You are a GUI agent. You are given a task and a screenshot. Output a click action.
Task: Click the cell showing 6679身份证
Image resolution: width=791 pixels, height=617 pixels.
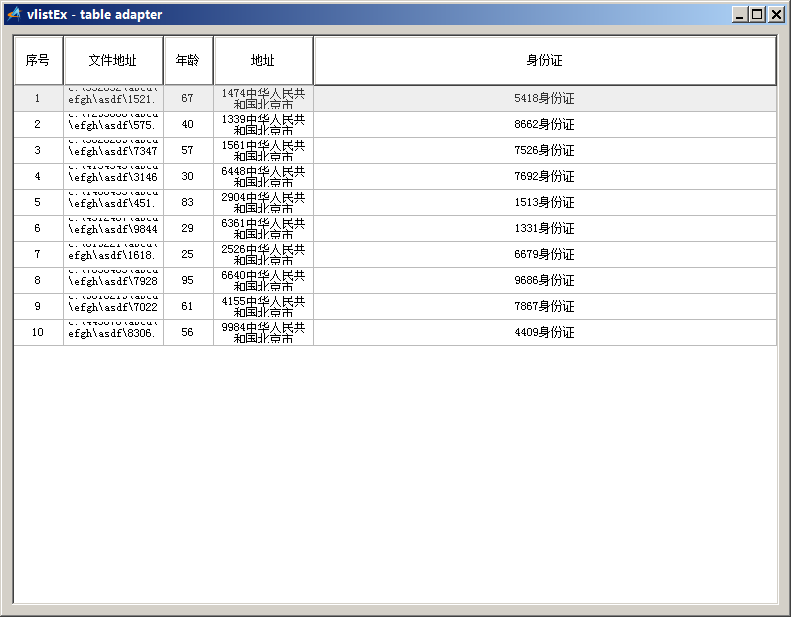click(x=545, y=255)
